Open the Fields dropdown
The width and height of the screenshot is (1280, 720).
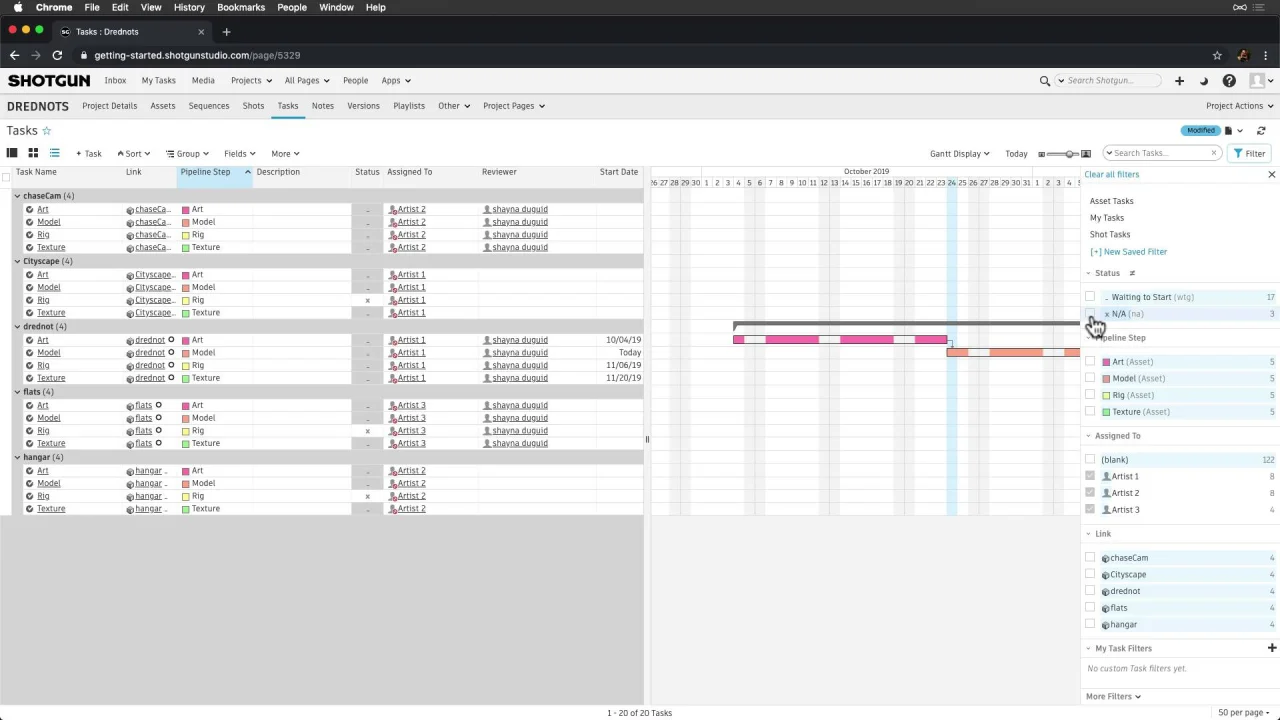coord(239,154)
